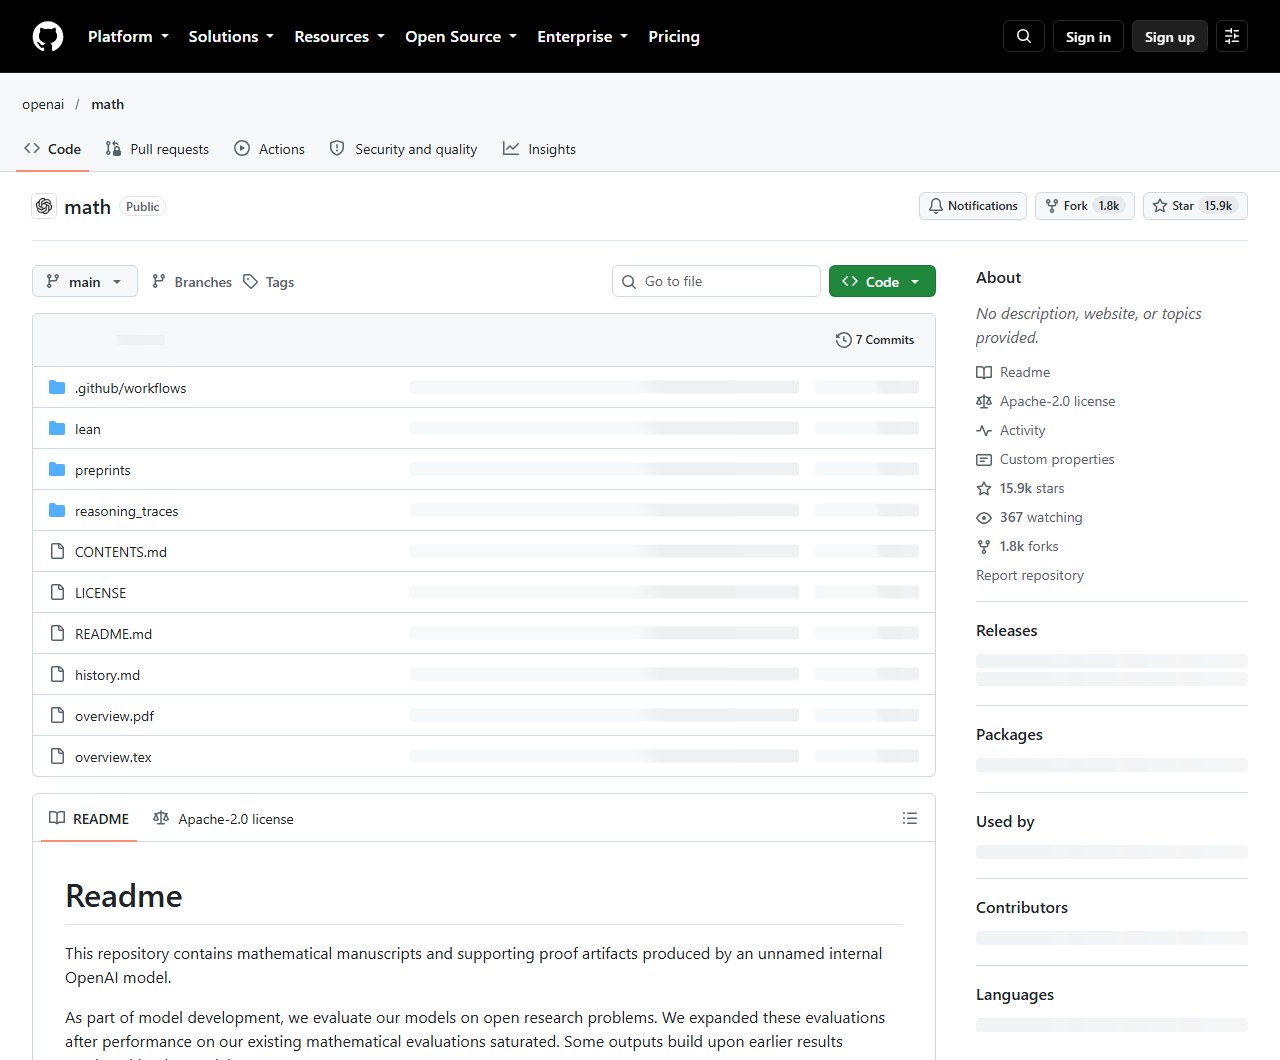
Task: Expand the Solutions menu
Action: pyautogui.click(x=231, y=36)
